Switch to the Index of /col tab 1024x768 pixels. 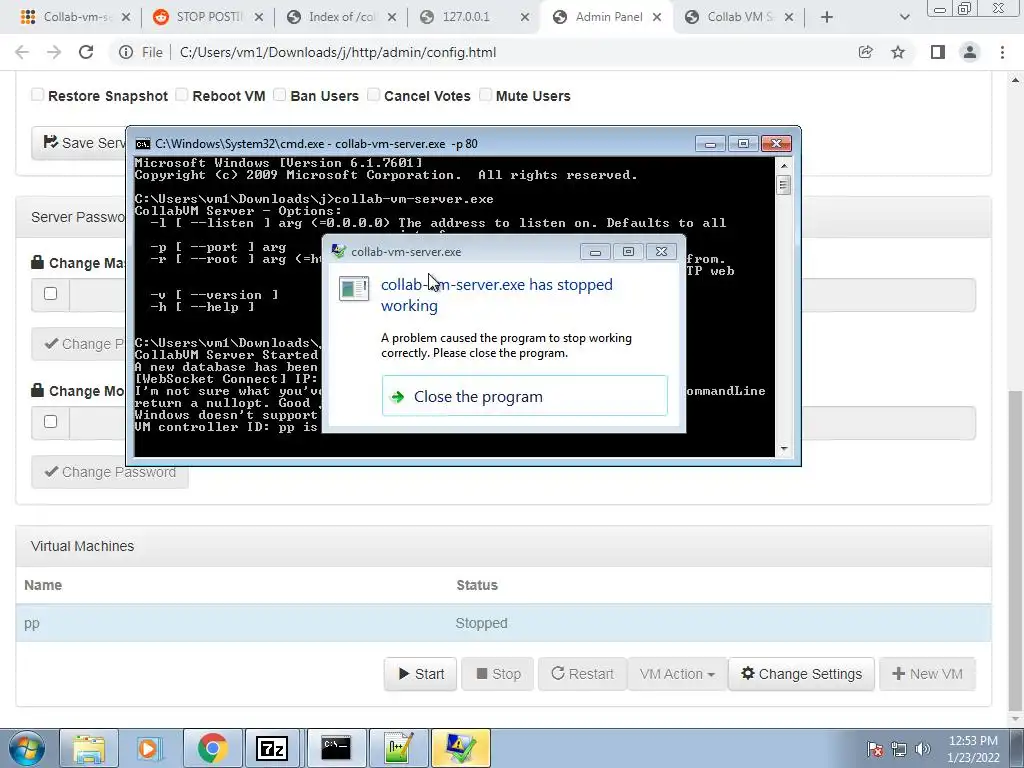point(340,17)
